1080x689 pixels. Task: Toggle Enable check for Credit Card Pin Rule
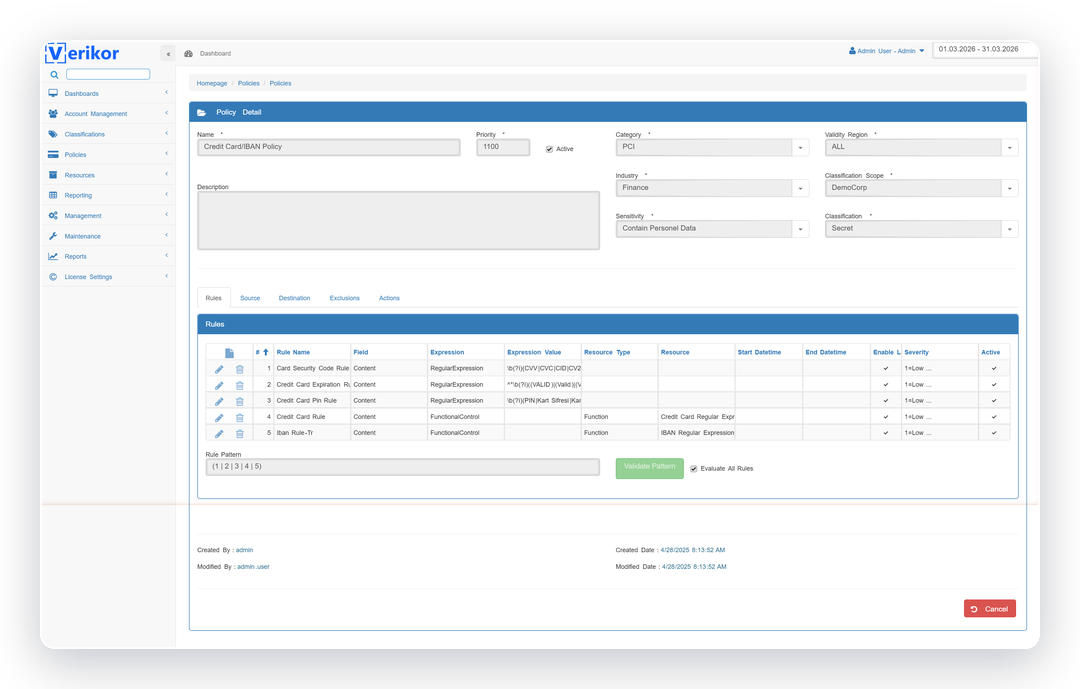(886, 401)
